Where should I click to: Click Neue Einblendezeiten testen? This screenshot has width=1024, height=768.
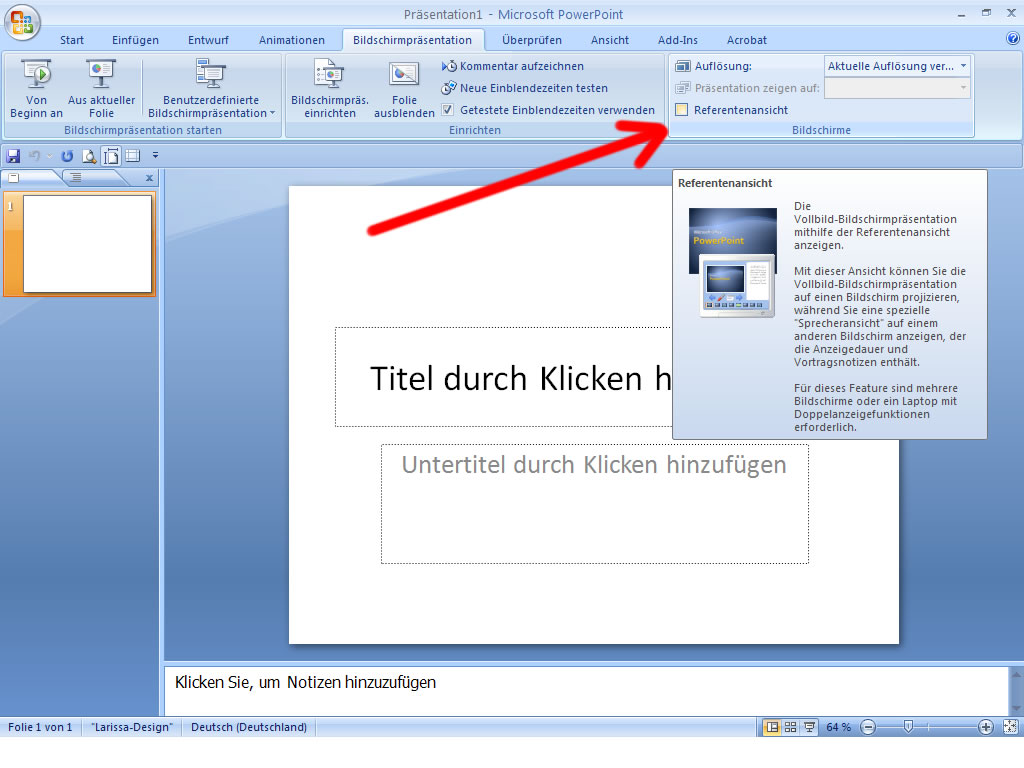point(524,88)
